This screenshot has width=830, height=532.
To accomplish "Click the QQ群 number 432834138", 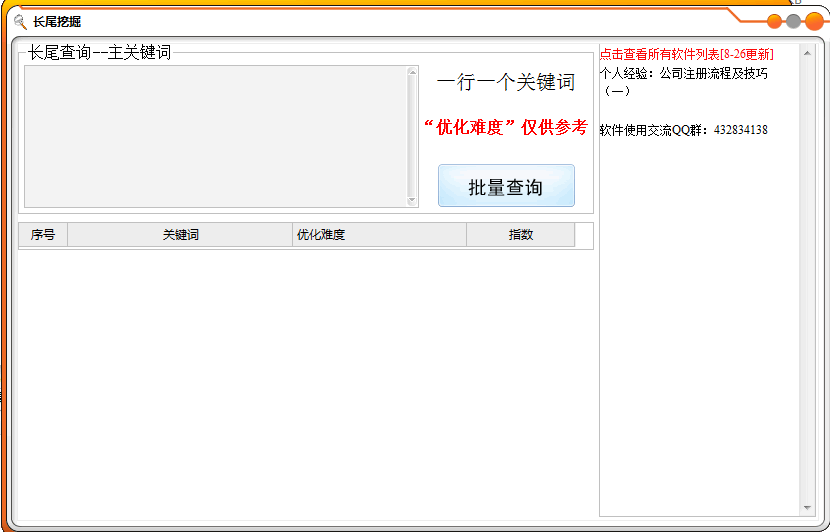I will point(740,130).
